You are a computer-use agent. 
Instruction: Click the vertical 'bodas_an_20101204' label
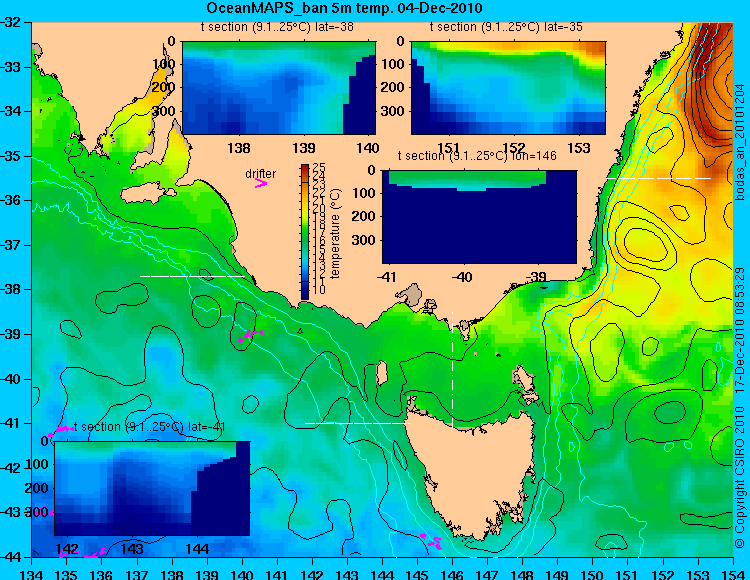pyautogui.click(x=740, y=142)
